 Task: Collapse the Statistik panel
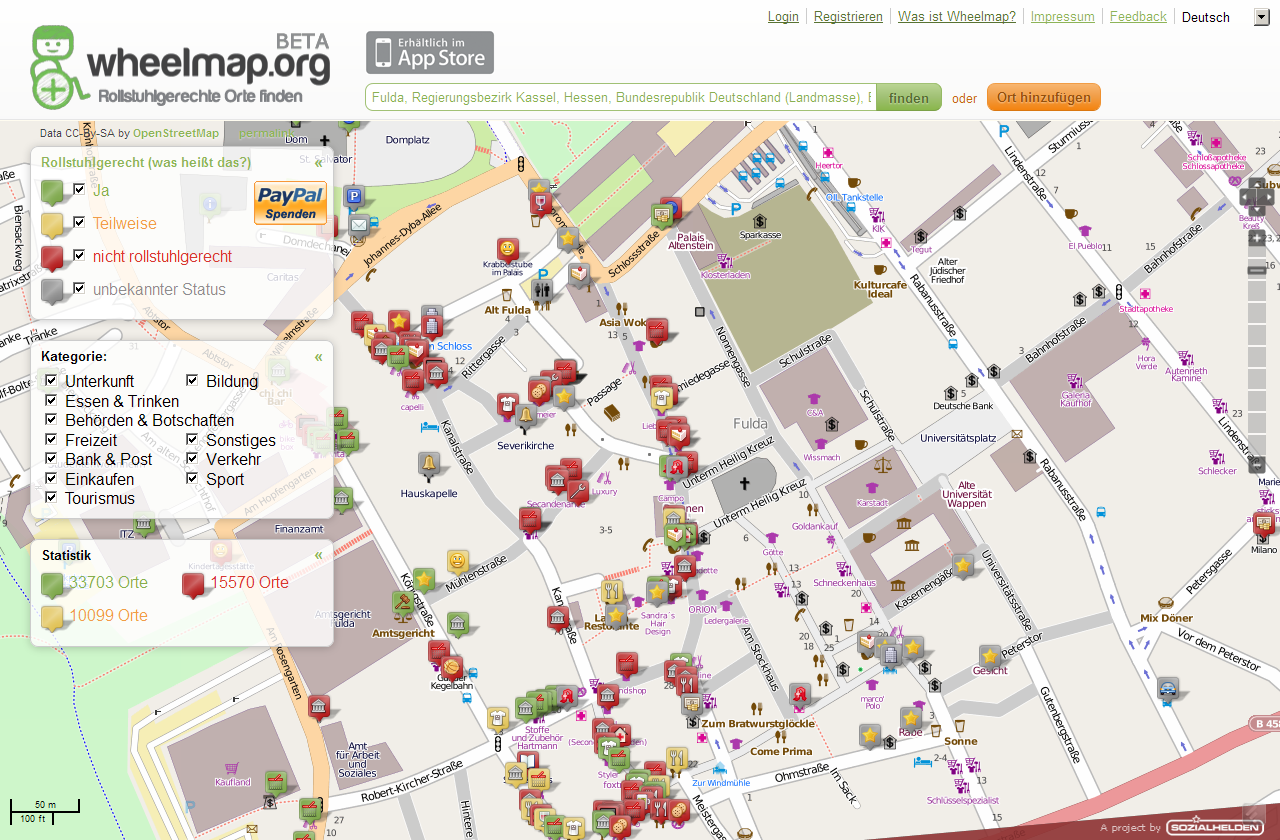point(319,555)
